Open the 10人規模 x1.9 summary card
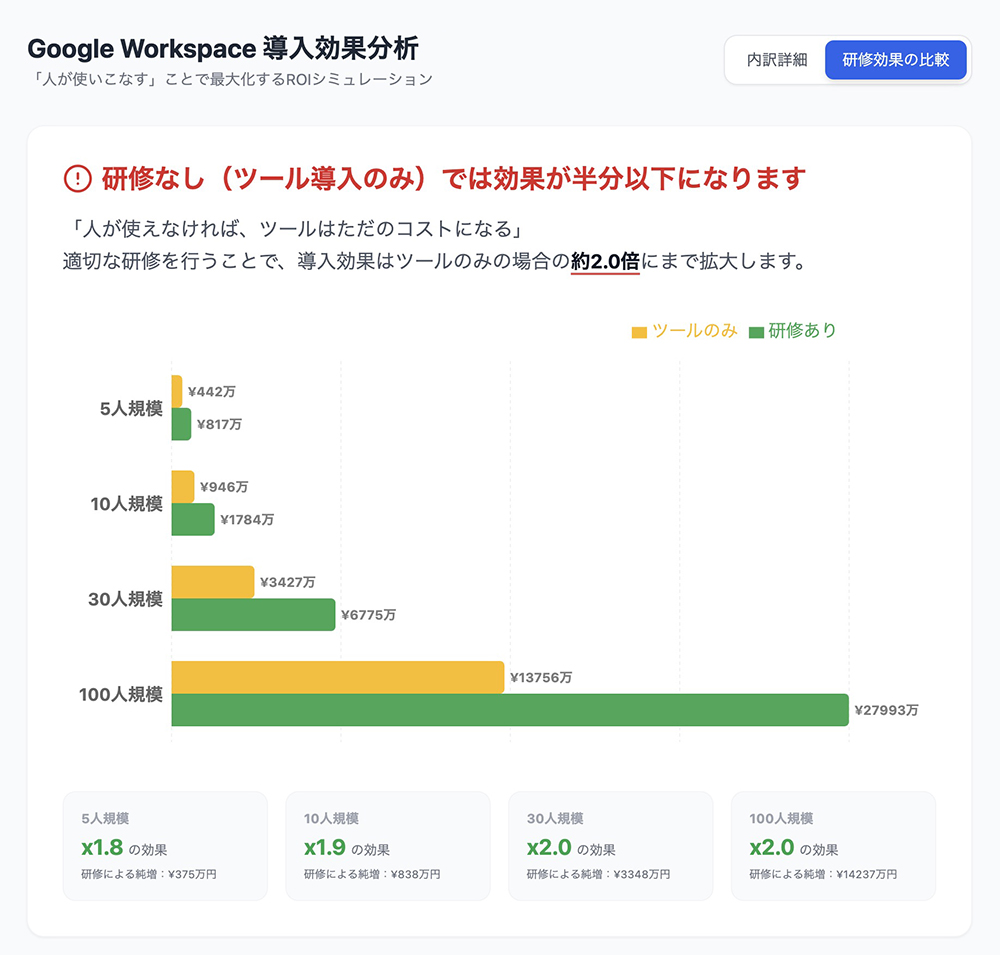Image resolution: width=1000 pixels, height=955 pixels. 388,846
